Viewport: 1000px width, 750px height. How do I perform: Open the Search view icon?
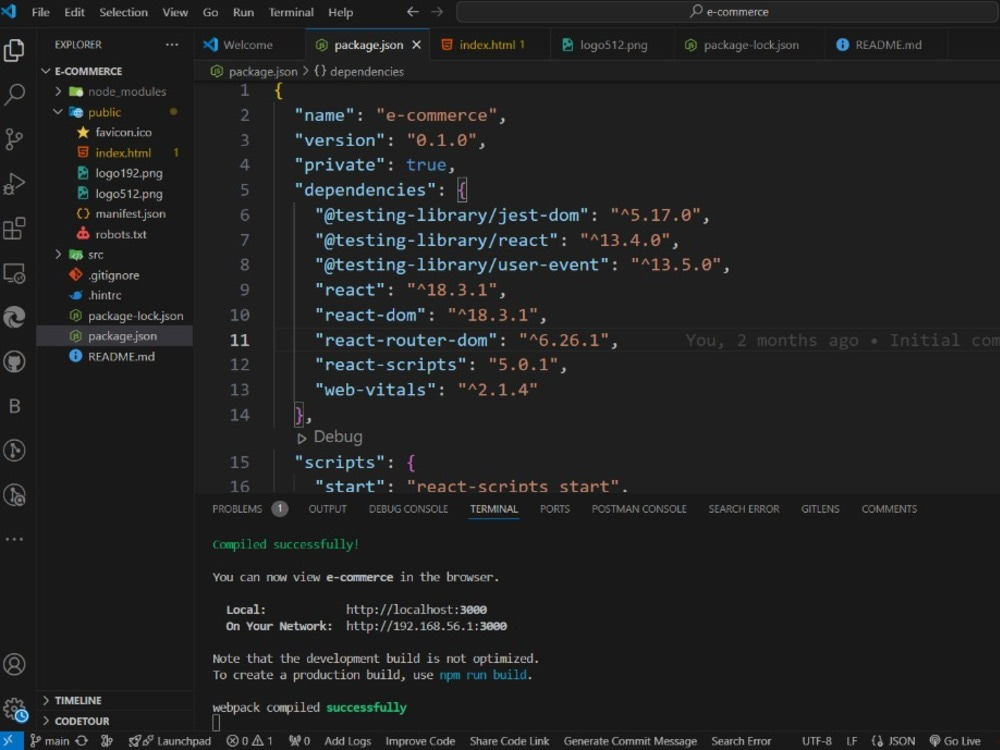coord(14,94)
